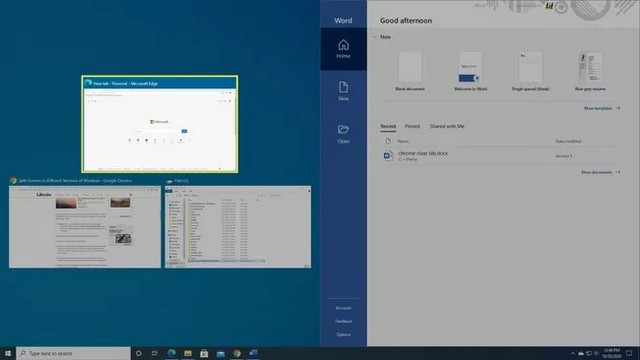
Task: Open Options in Word sidebar
Action: coord(343,334)
